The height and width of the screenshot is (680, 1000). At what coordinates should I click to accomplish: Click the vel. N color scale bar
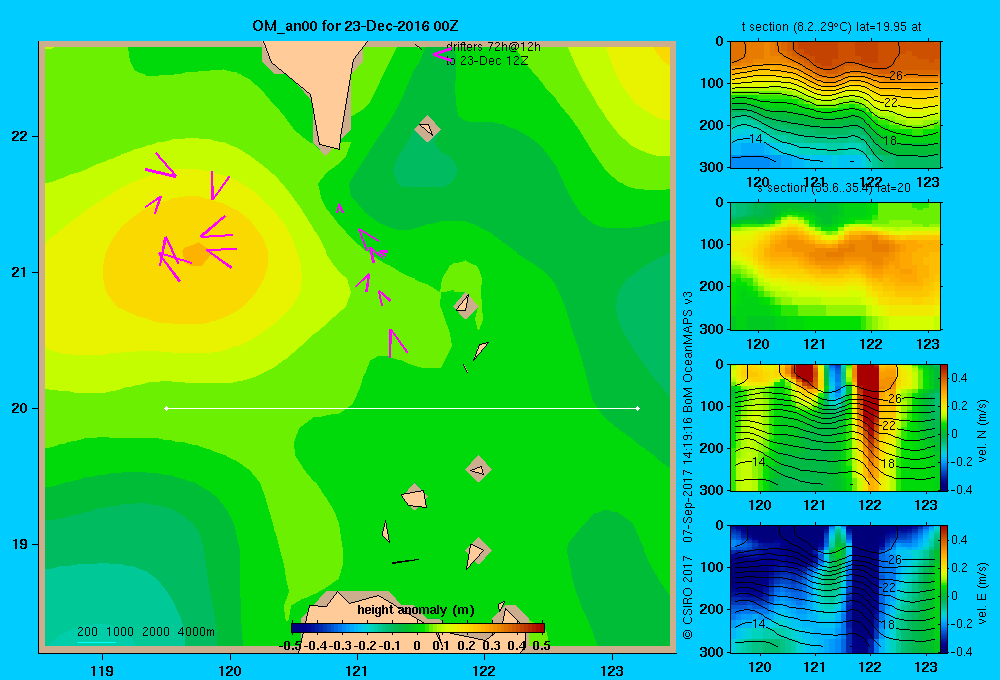click(945, 427)
